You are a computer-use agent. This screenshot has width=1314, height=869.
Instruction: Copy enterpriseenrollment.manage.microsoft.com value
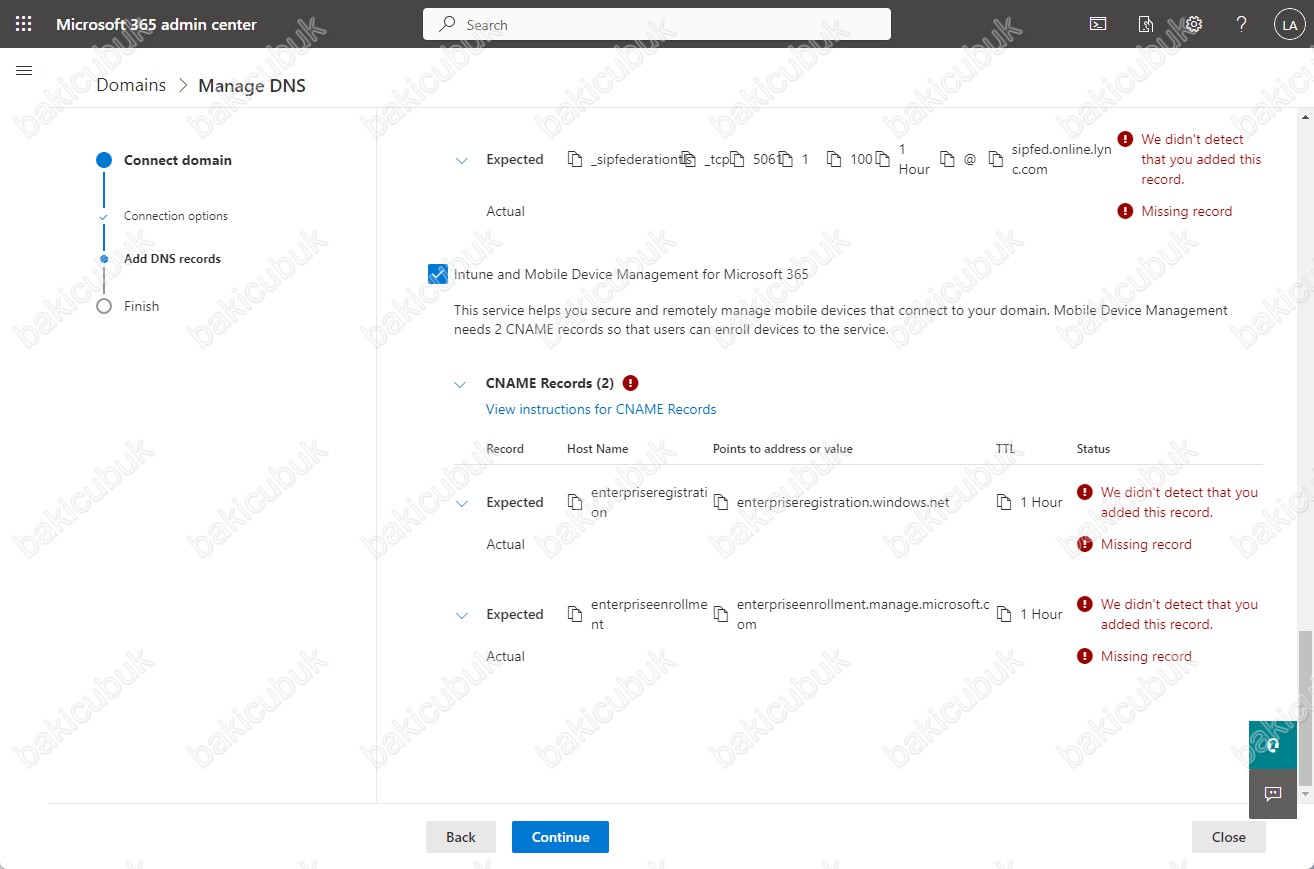click(720, 614)
